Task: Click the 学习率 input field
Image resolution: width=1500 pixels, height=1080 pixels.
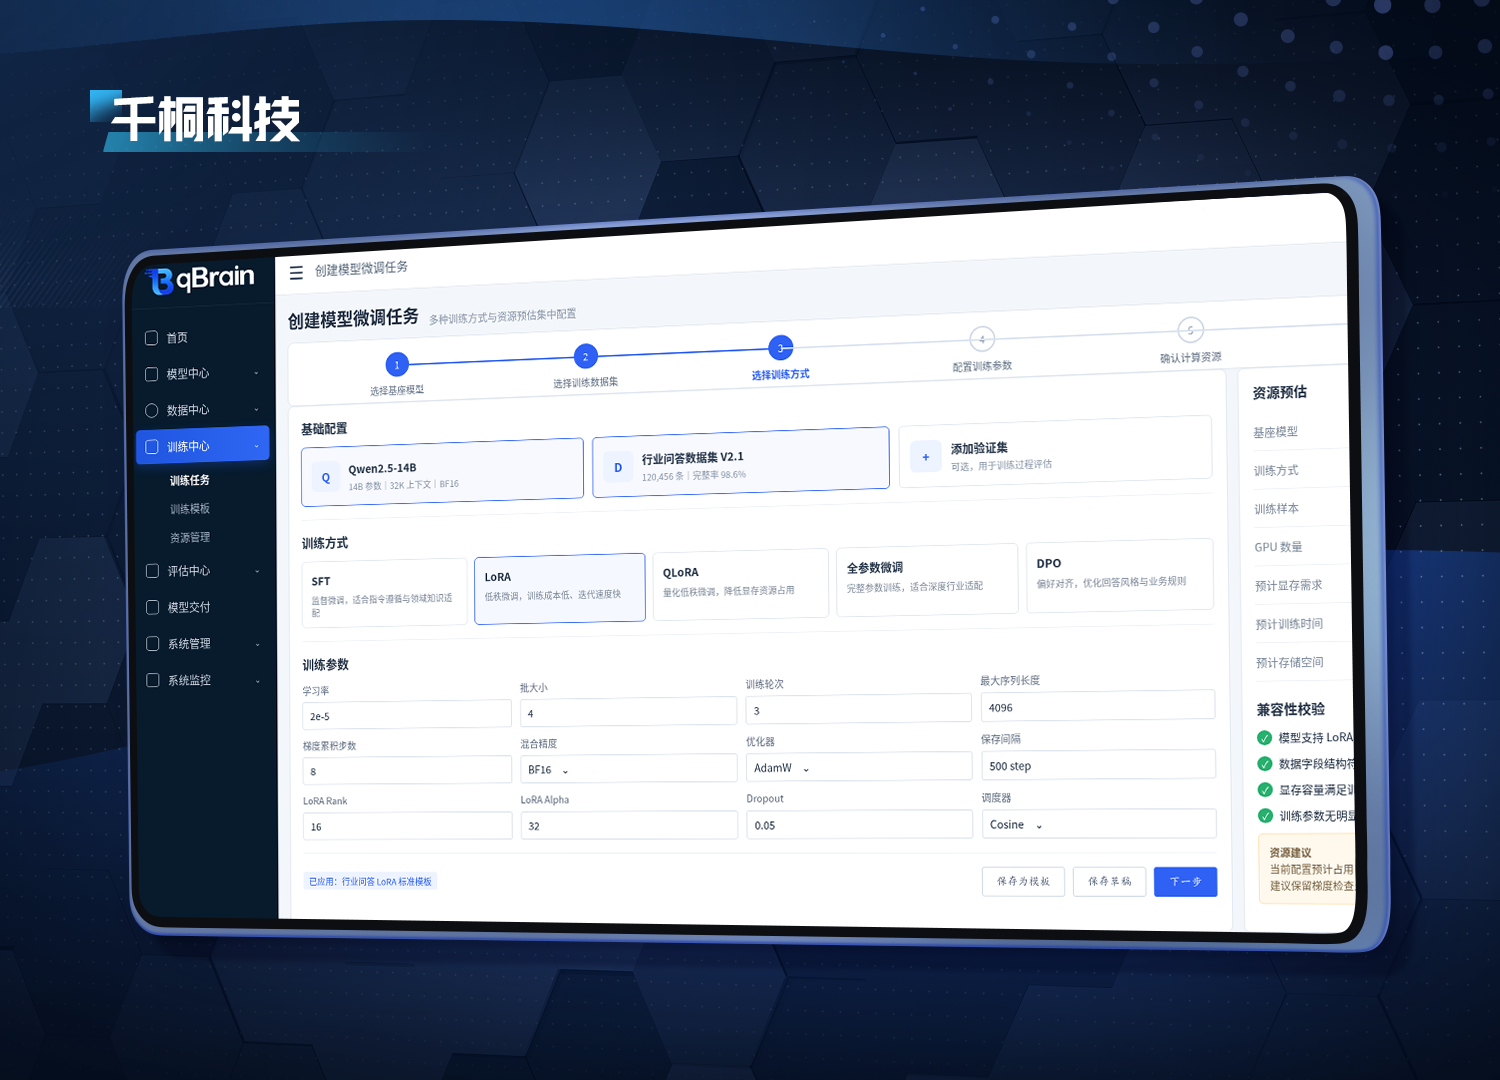Action: point(407,715)
